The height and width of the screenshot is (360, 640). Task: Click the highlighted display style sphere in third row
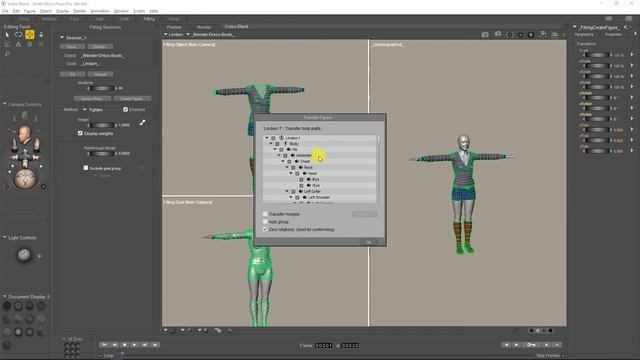(x=18, y=332)
